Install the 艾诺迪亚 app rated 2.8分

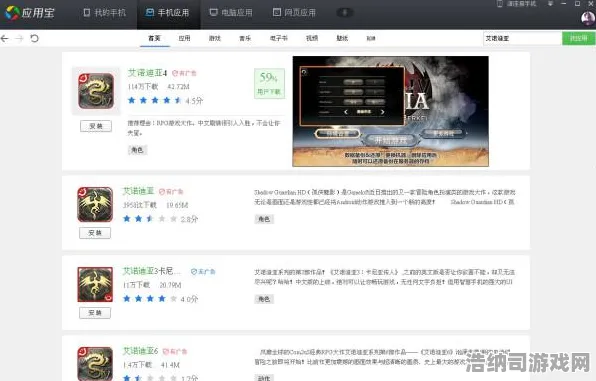click(x=95, y=233)
